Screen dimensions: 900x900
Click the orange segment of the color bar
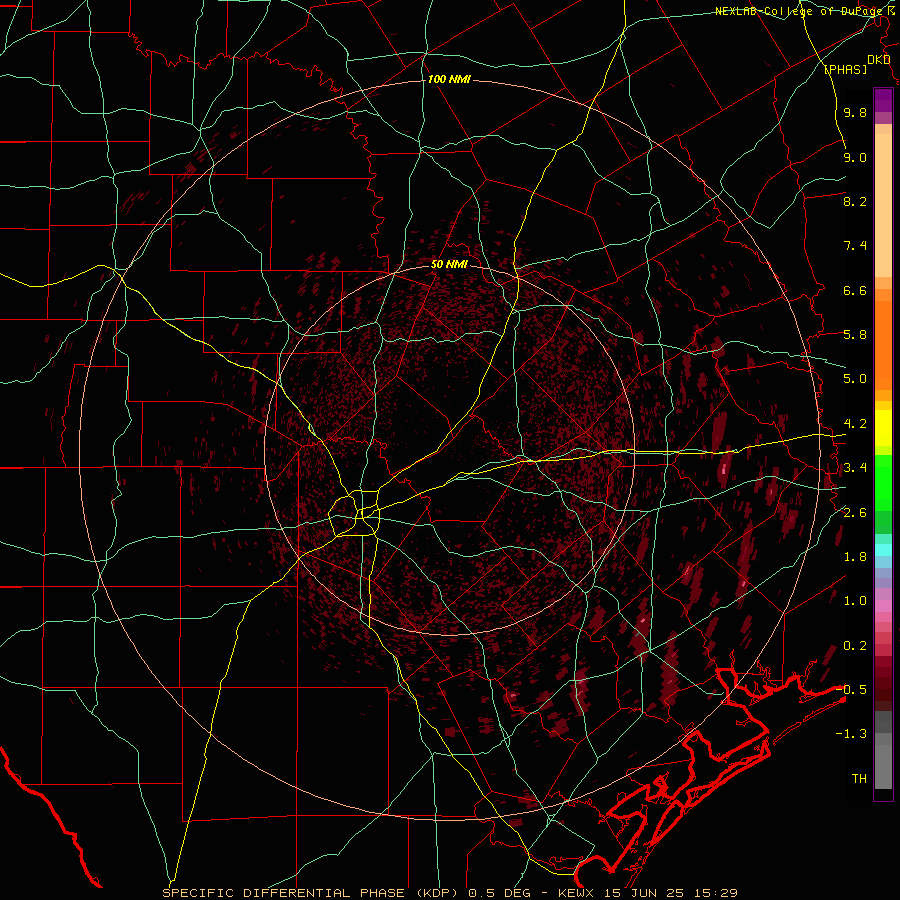point(883,344)
